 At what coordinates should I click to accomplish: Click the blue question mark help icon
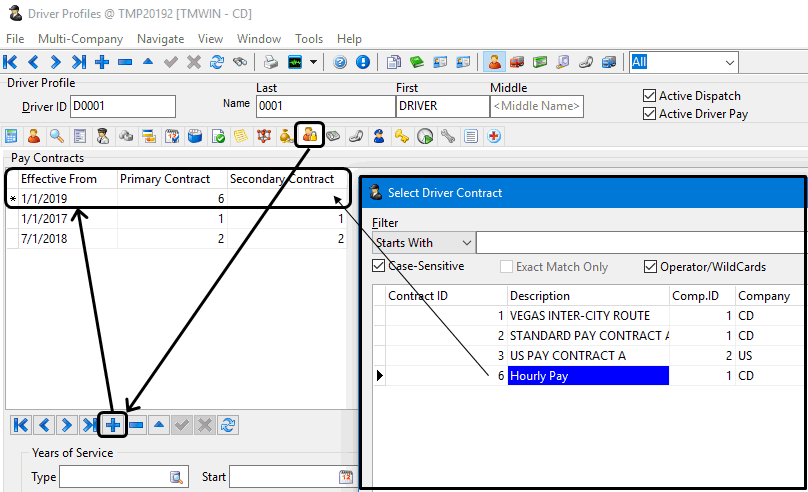[x=340, y=62]
